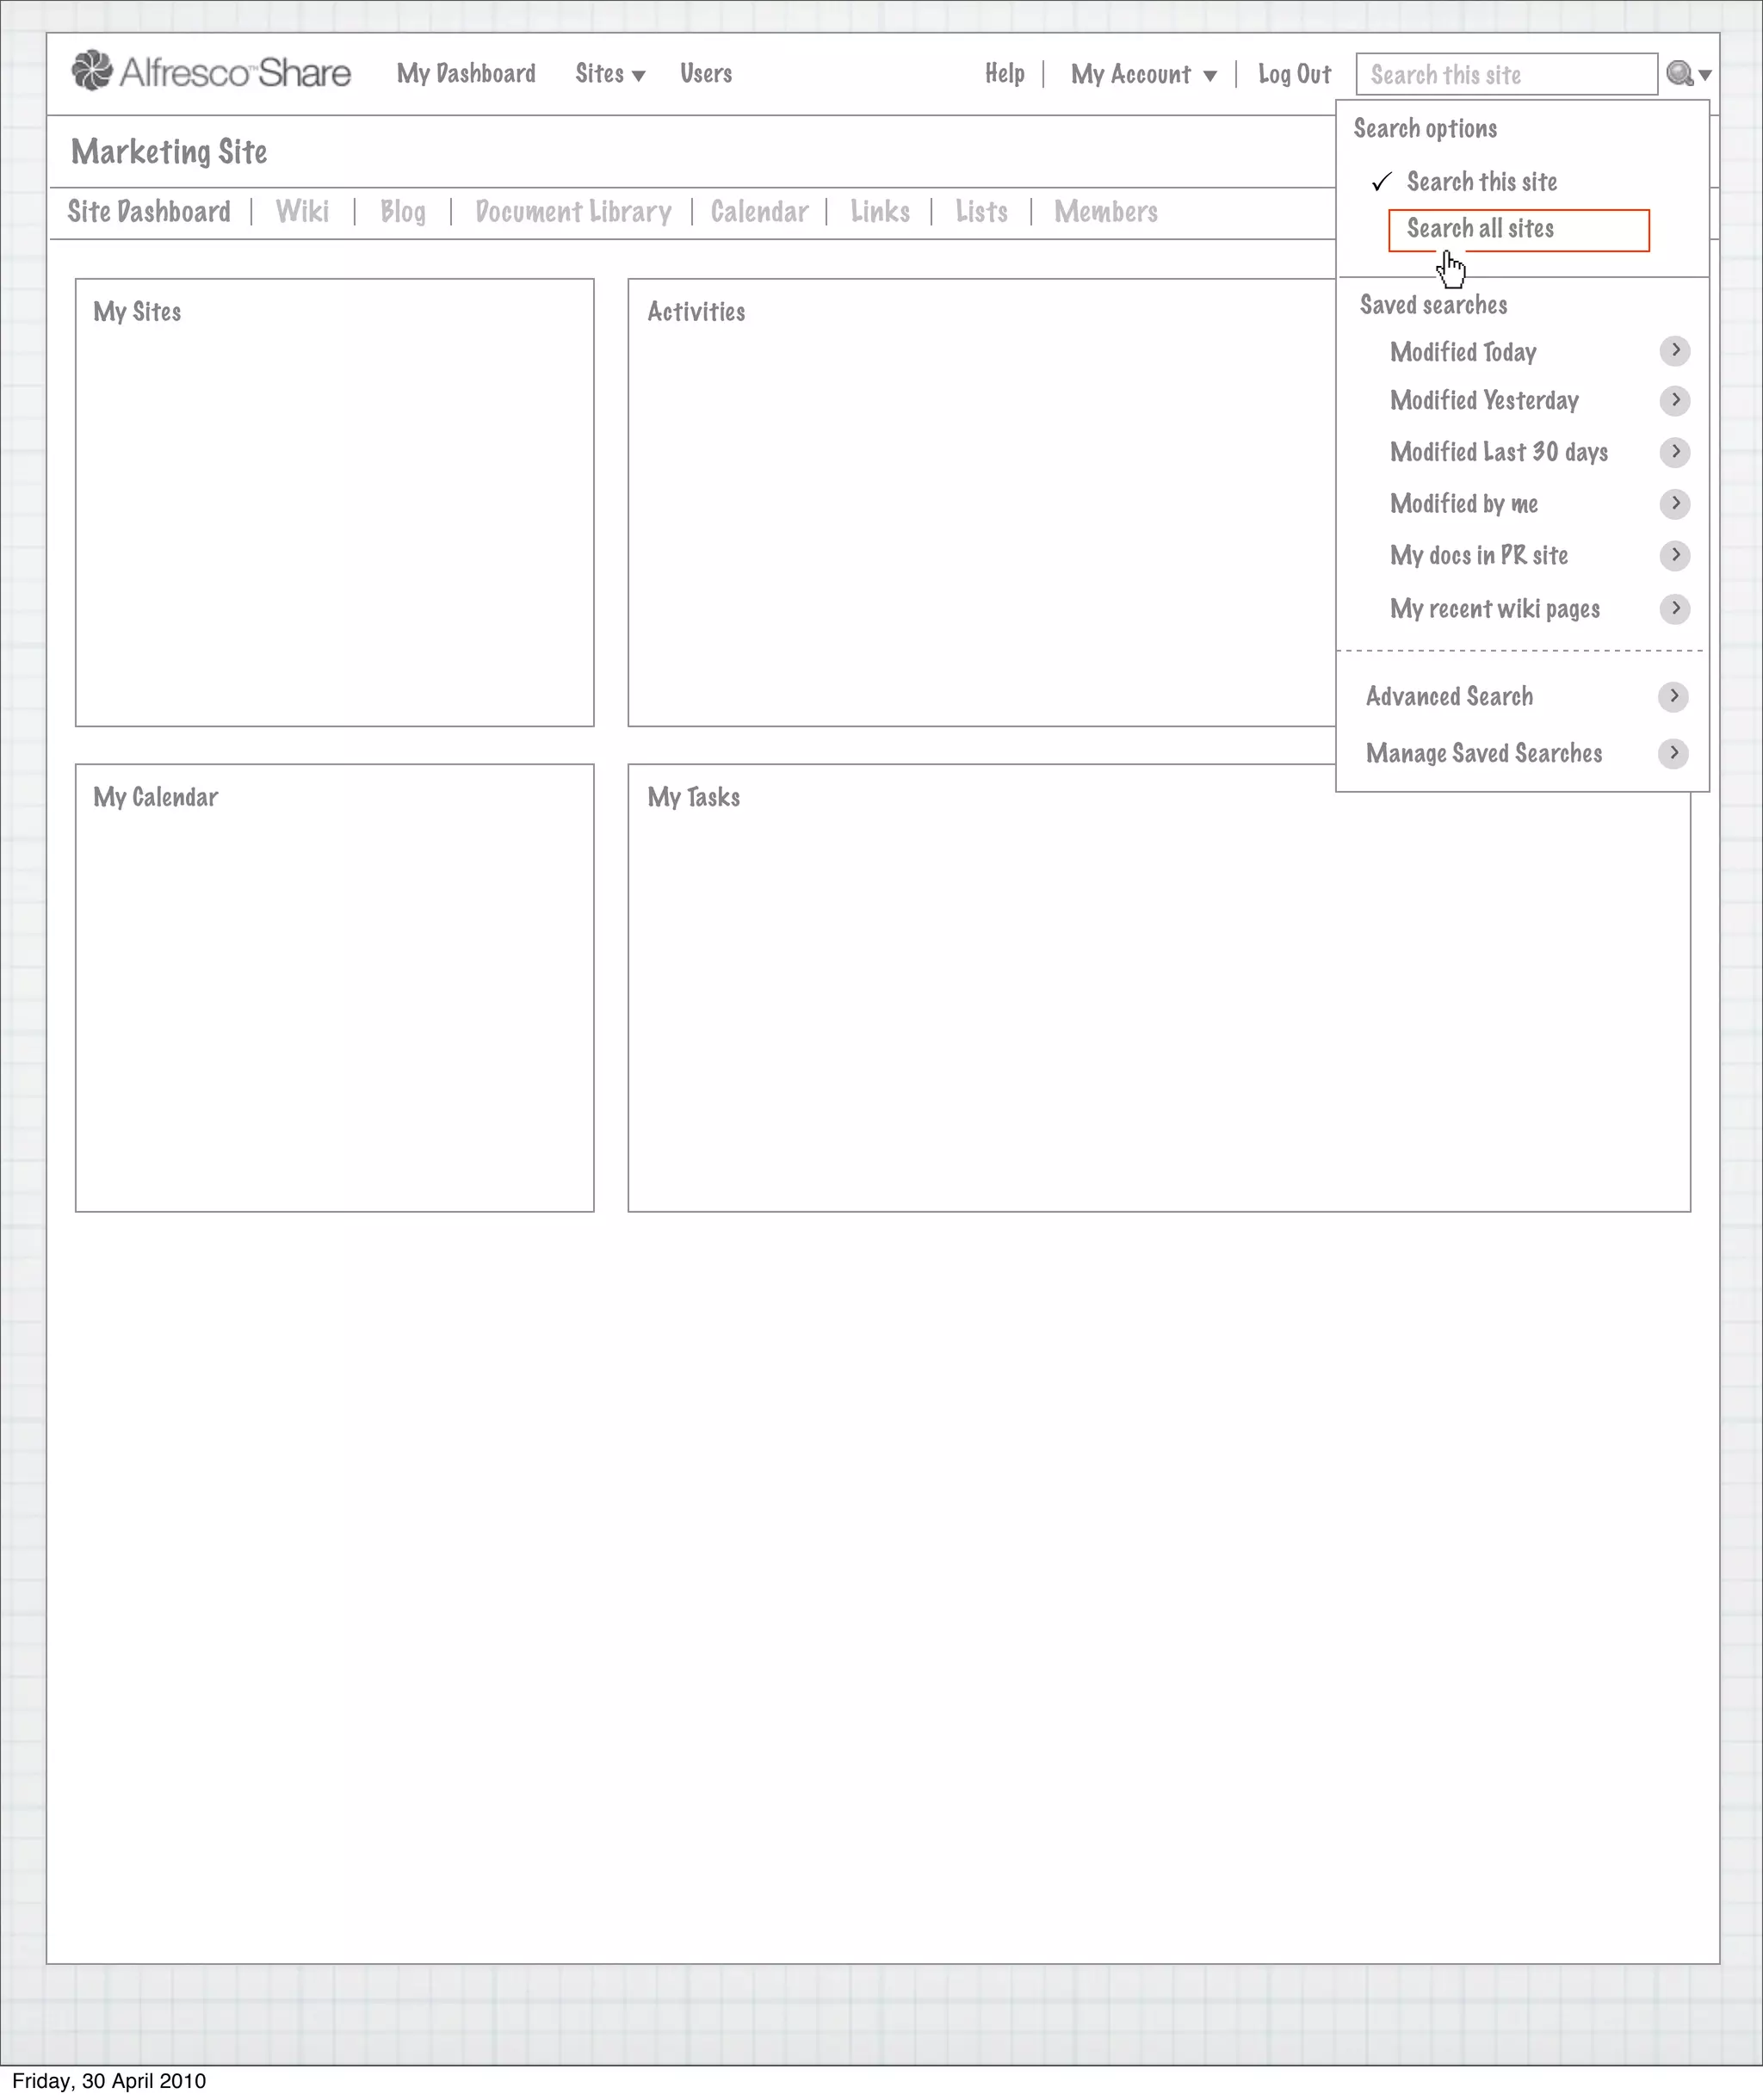Viewport: 1763px width, 2100px height.
Task: Open Manage Saved Searches
Action: (x=1484, y=753)
